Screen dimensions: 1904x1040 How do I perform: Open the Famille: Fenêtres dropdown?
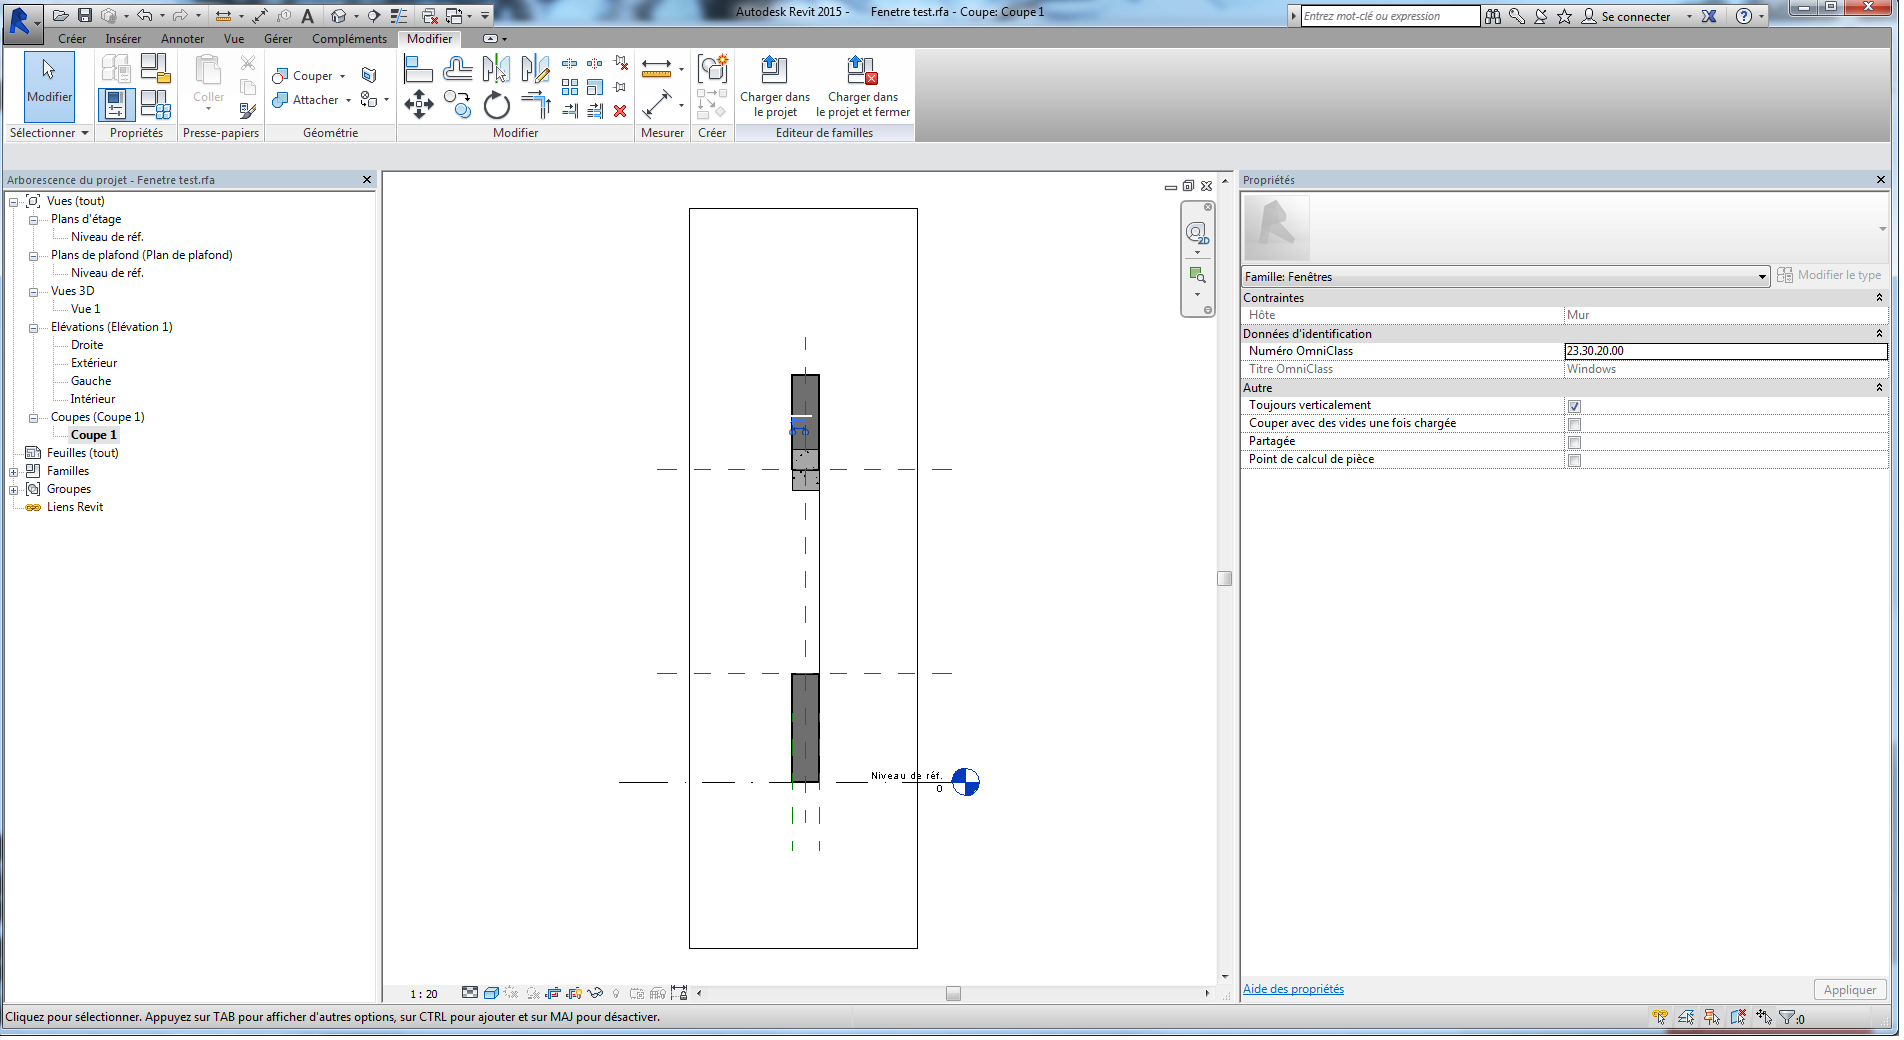coord(1761,277)
